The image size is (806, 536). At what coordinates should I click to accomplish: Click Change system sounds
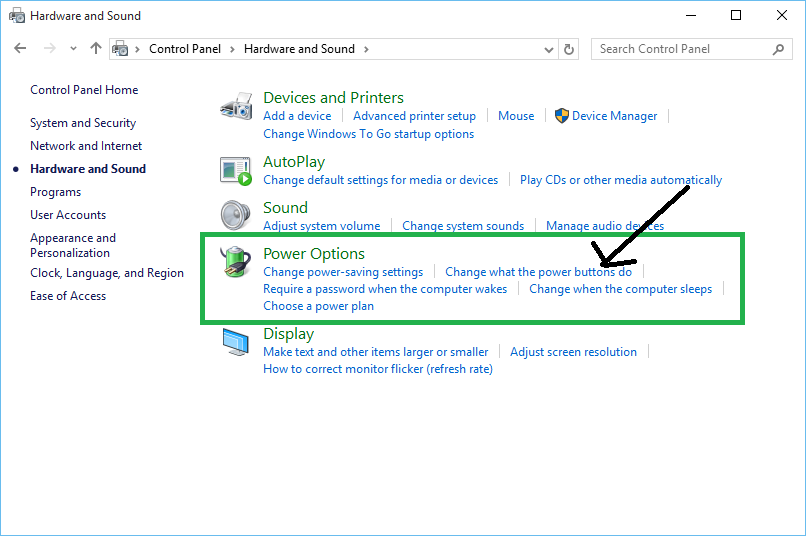[x=463, y=226]
